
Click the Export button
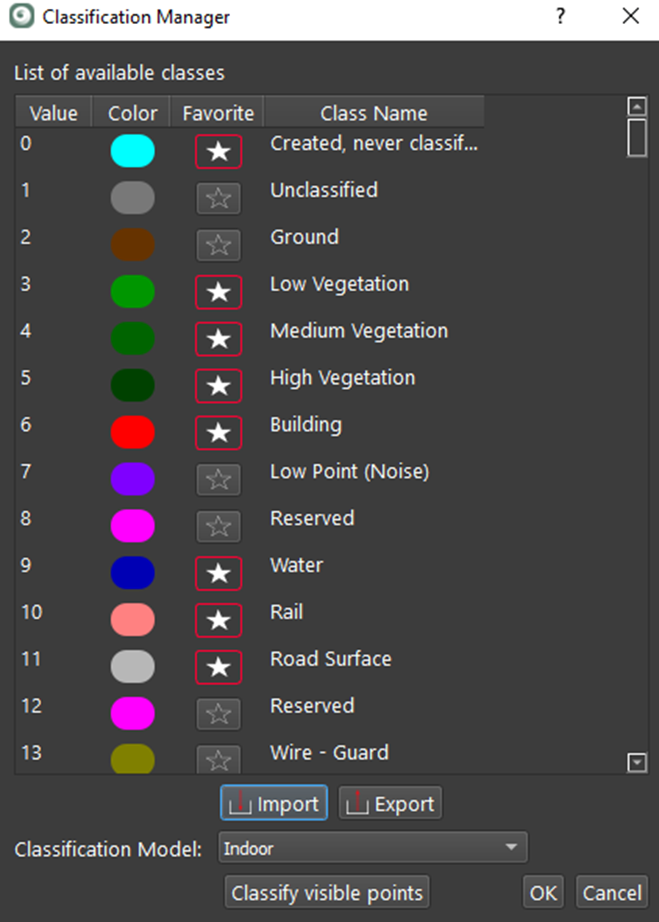pyautogui.click(x=390, y=804)
